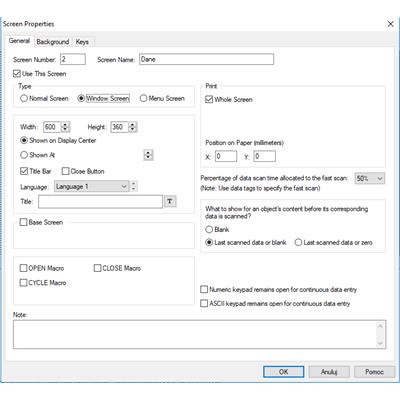
Task: Switch to the Keys tab
Action: tap(82, 42)
